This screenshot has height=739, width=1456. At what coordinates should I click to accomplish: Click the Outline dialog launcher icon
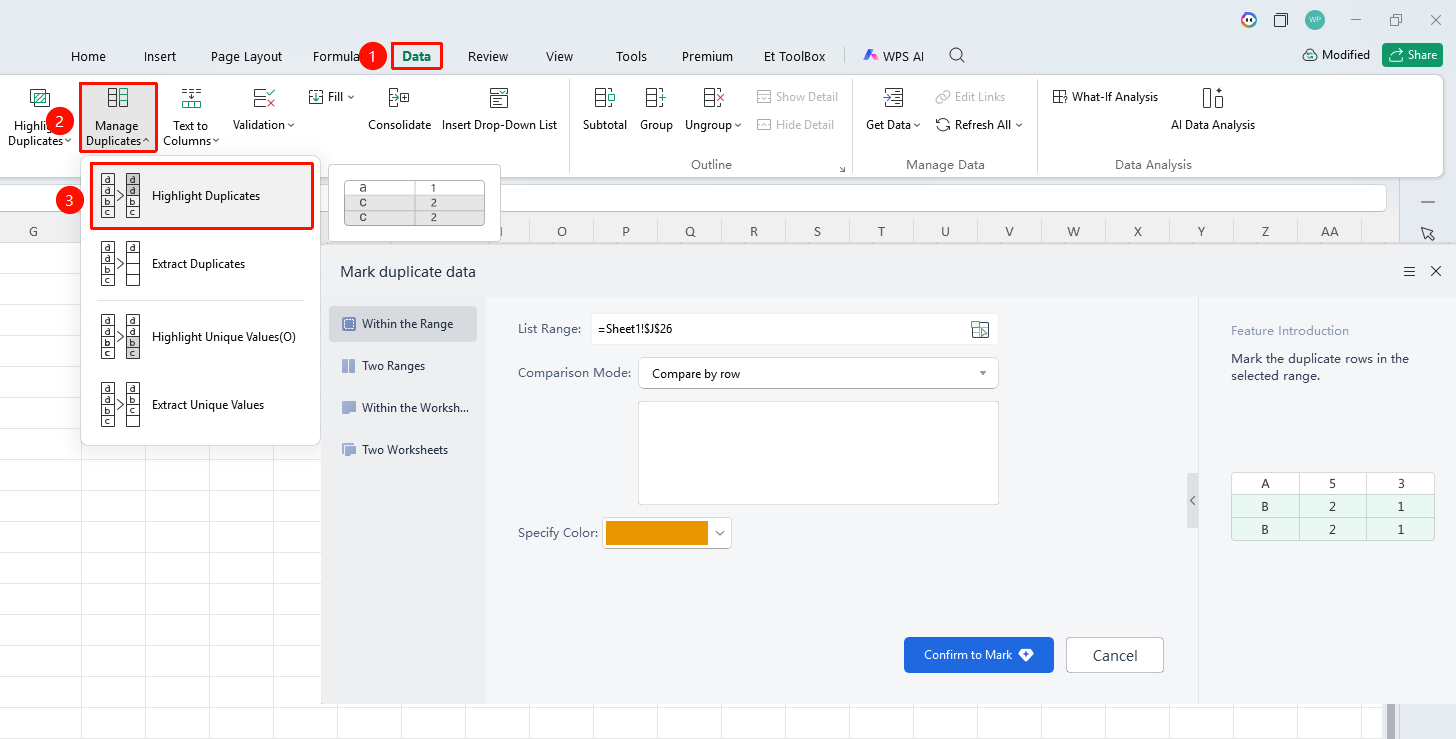pos(843,169)
